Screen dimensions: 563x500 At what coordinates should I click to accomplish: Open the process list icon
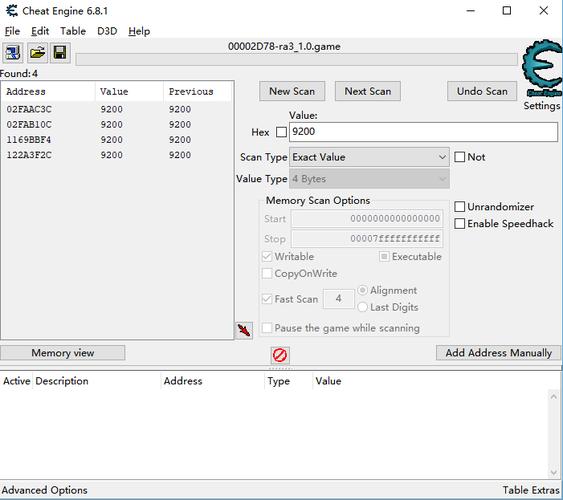coord(13,53)
